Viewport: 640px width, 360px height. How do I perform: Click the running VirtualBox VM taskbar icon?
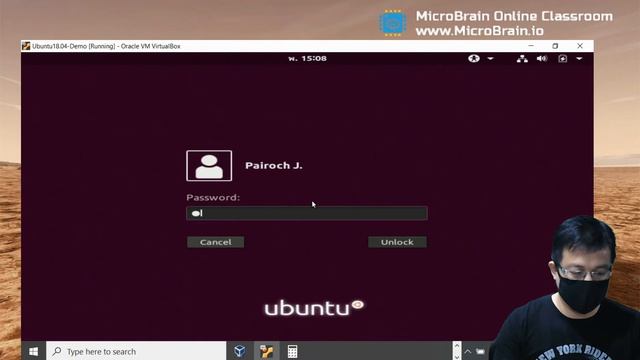pyautogui.click(x=266, y=351)
